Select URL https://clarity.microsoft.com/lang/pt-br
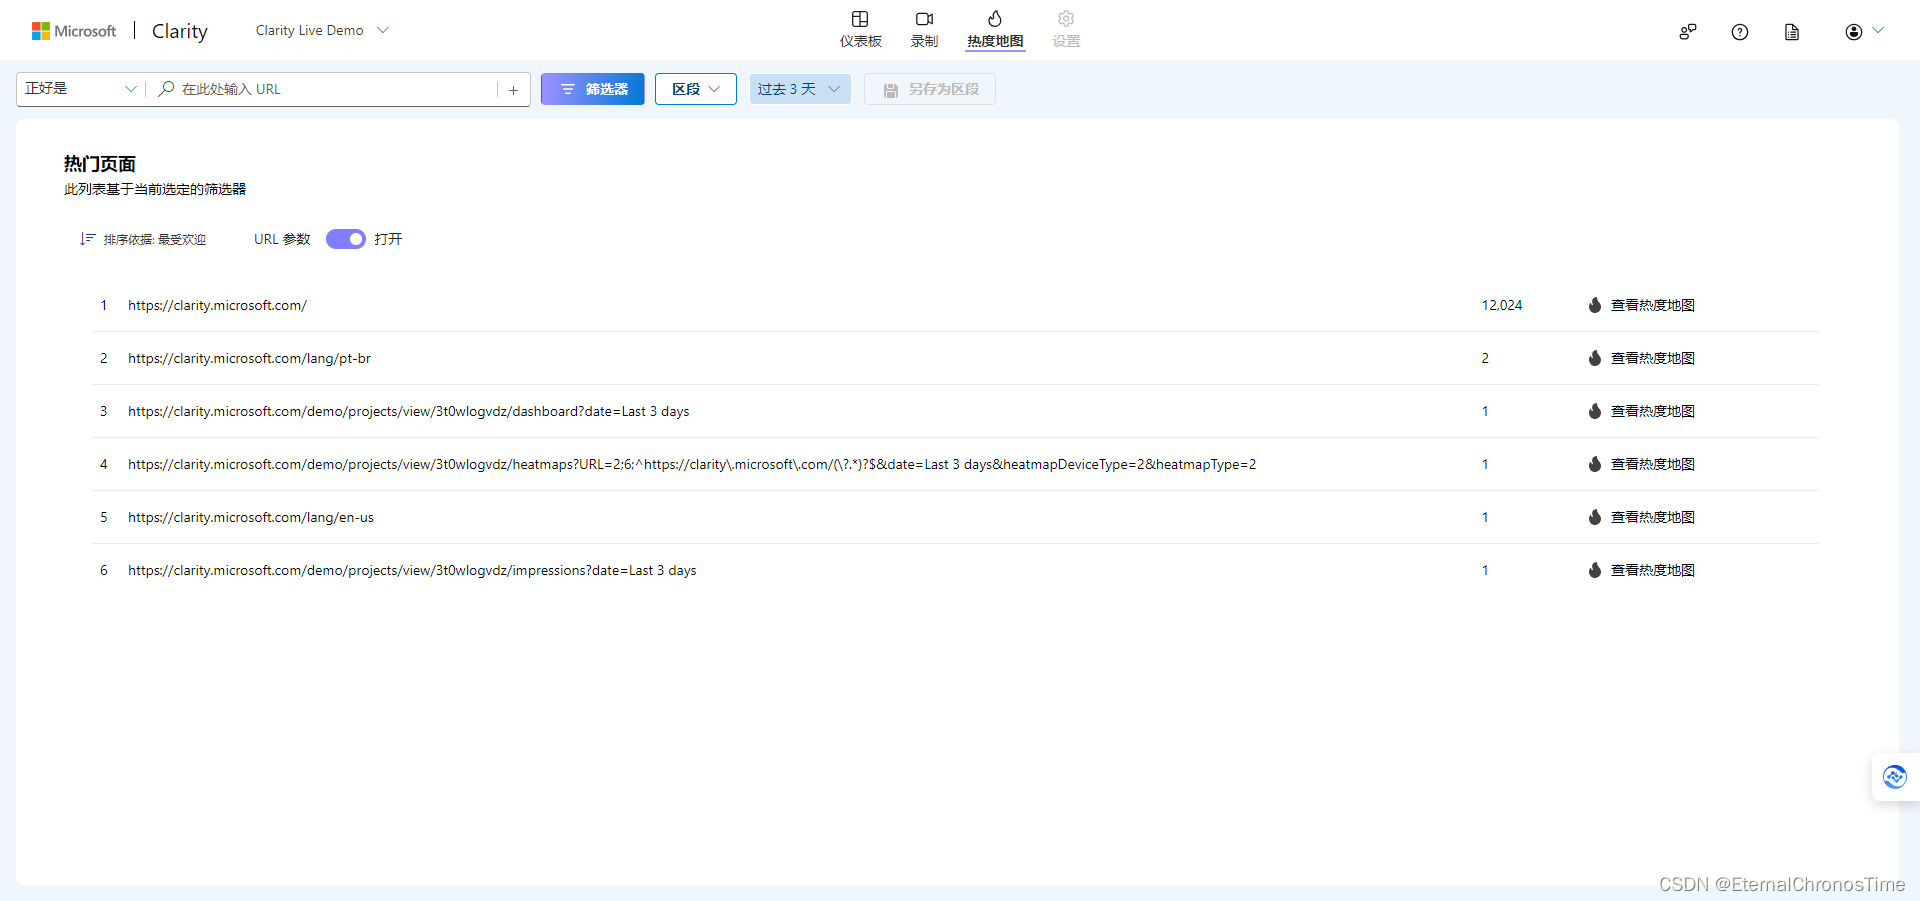Viewport: 1920px width, 901px height. (249, 358)
